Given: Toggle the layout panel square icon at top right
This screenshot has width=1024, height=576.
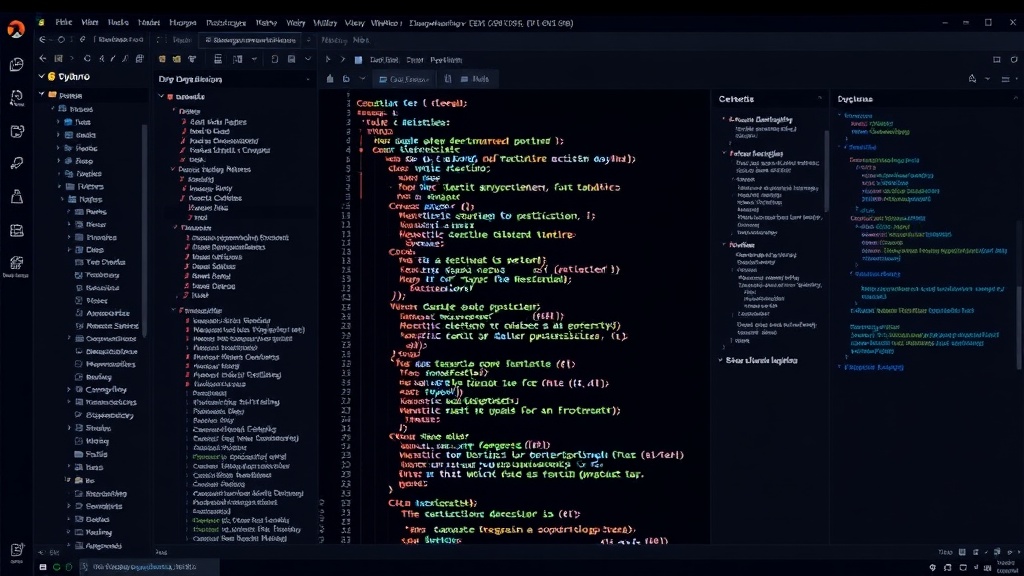Looking at the screenshot, I should pos(997,59).
